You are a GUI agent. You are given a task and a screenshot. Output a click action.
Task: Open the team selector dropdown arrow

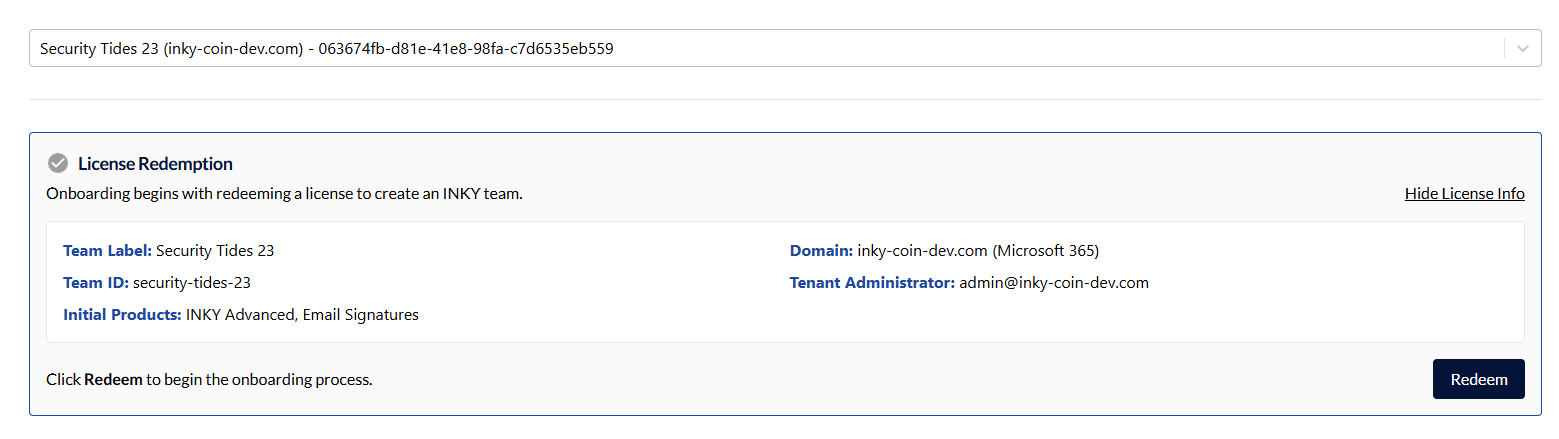(1523, 48)
